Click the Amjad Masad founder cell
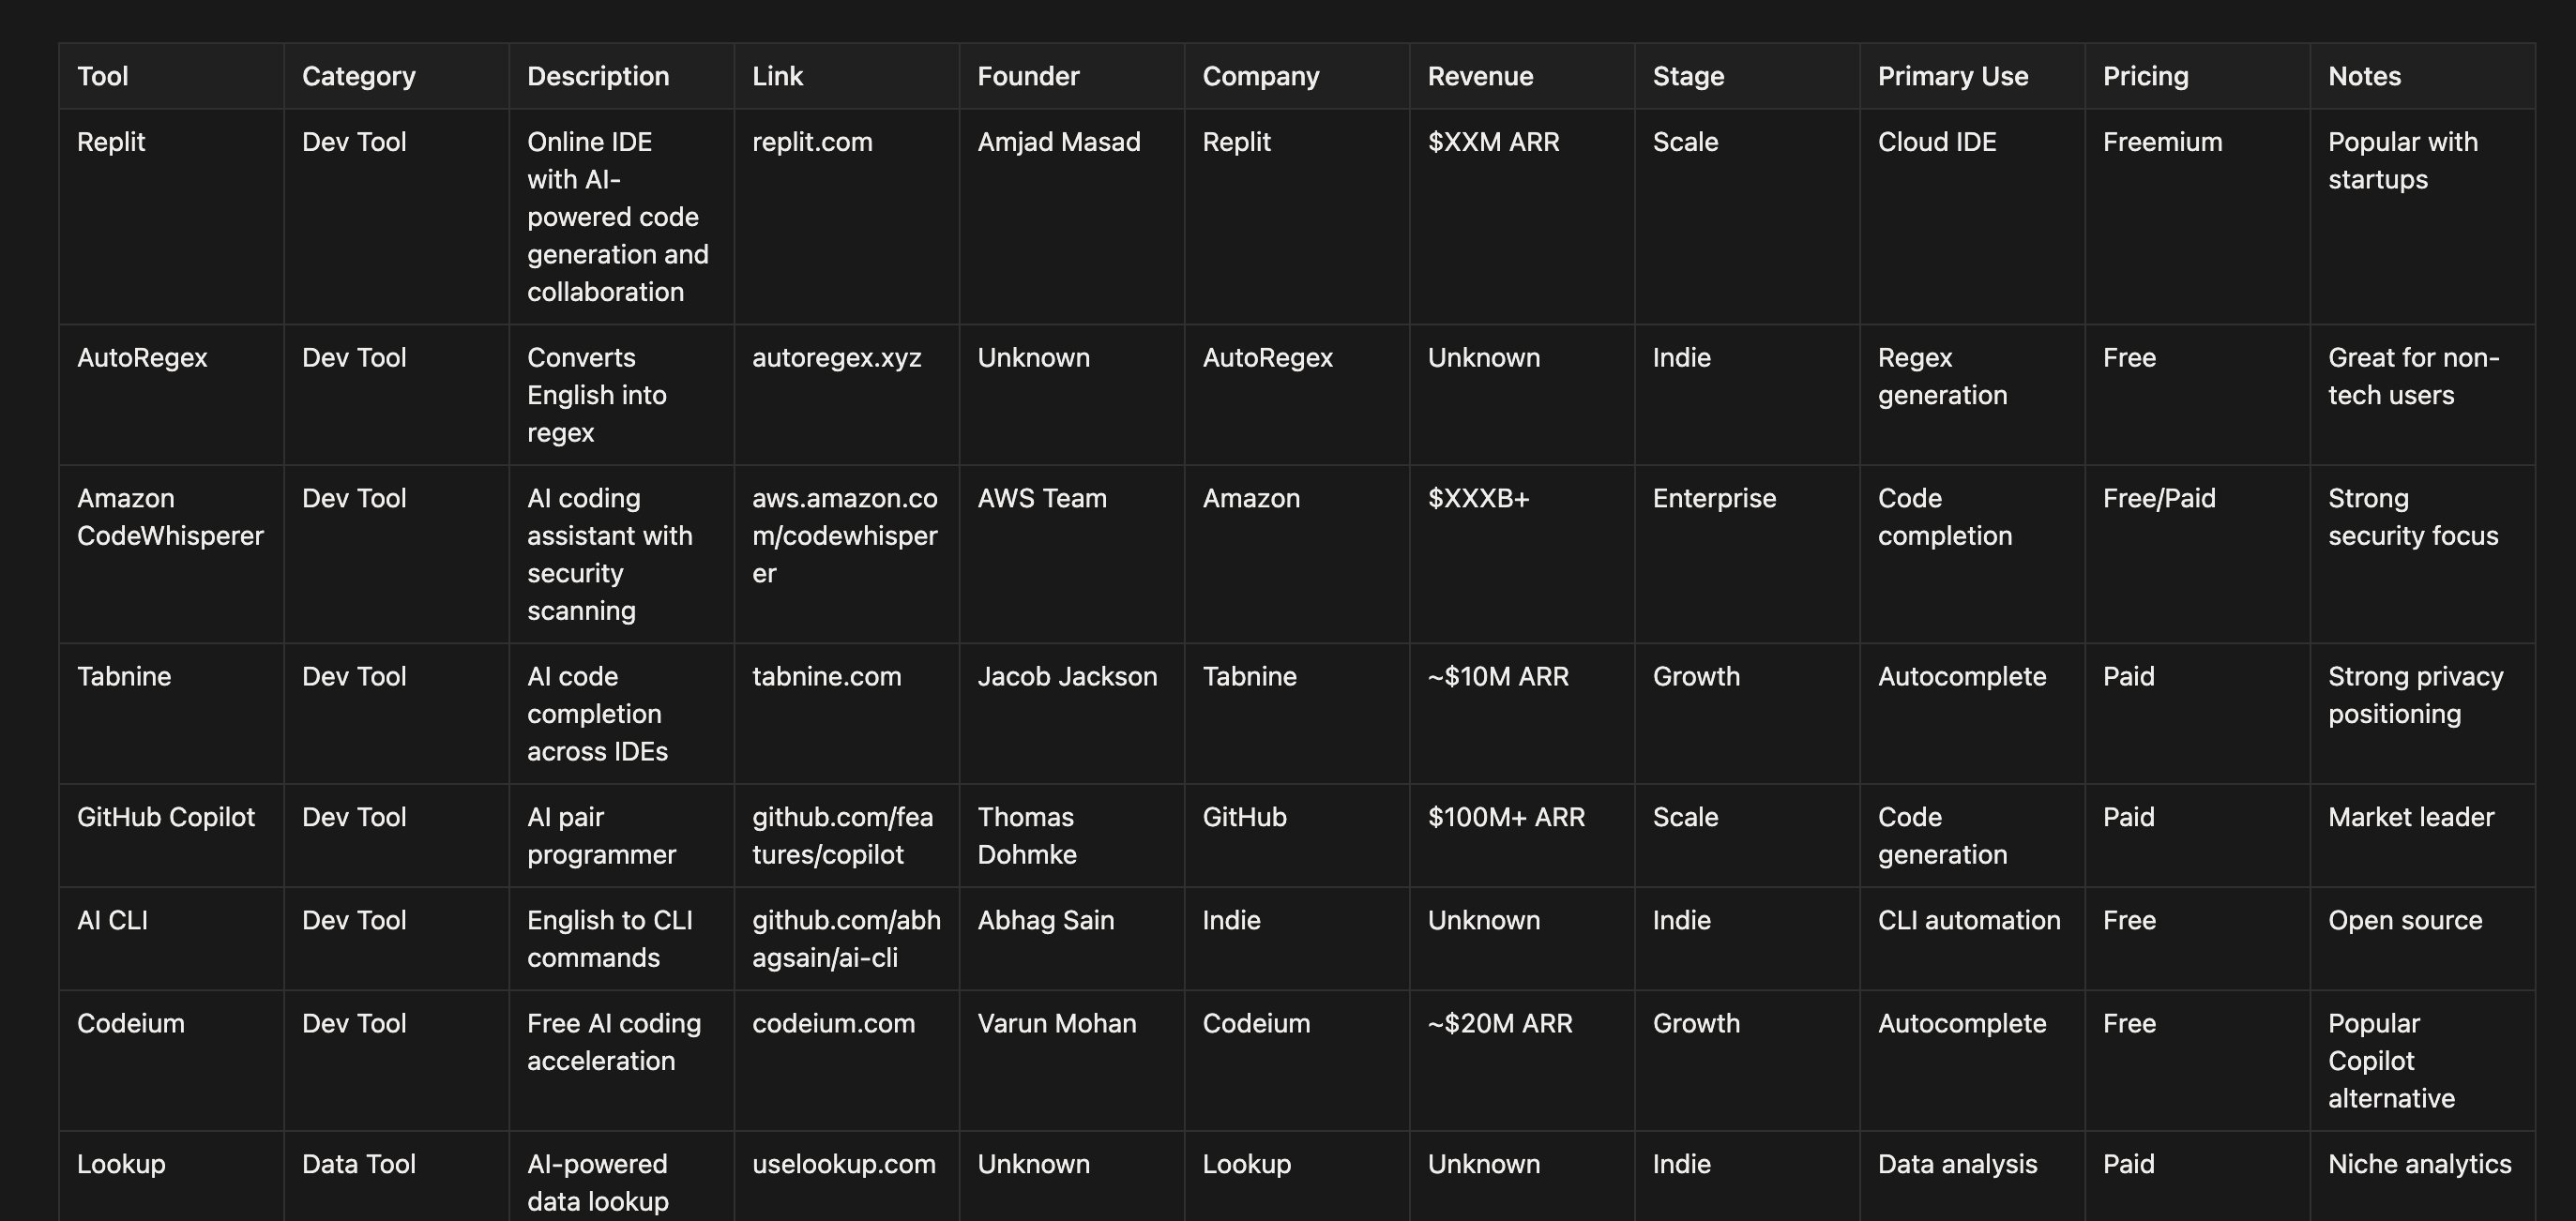 click(1058, 142)
